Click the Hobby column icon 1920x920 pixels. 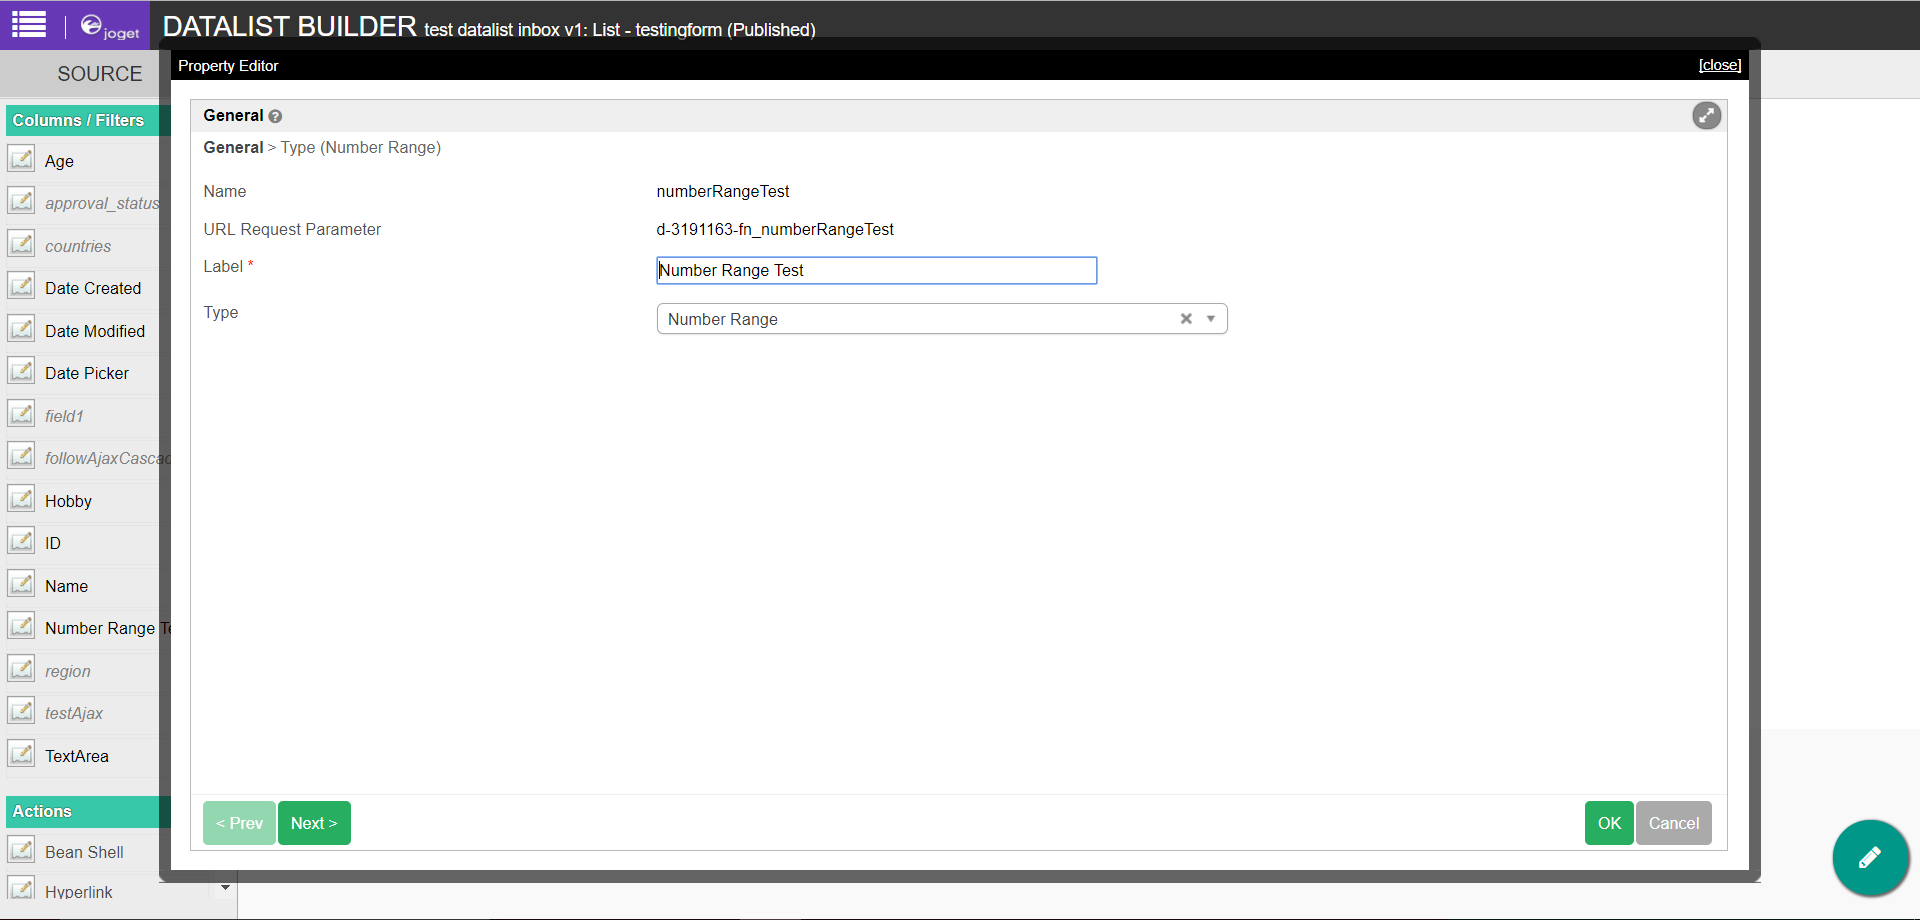tap(21, 499)
